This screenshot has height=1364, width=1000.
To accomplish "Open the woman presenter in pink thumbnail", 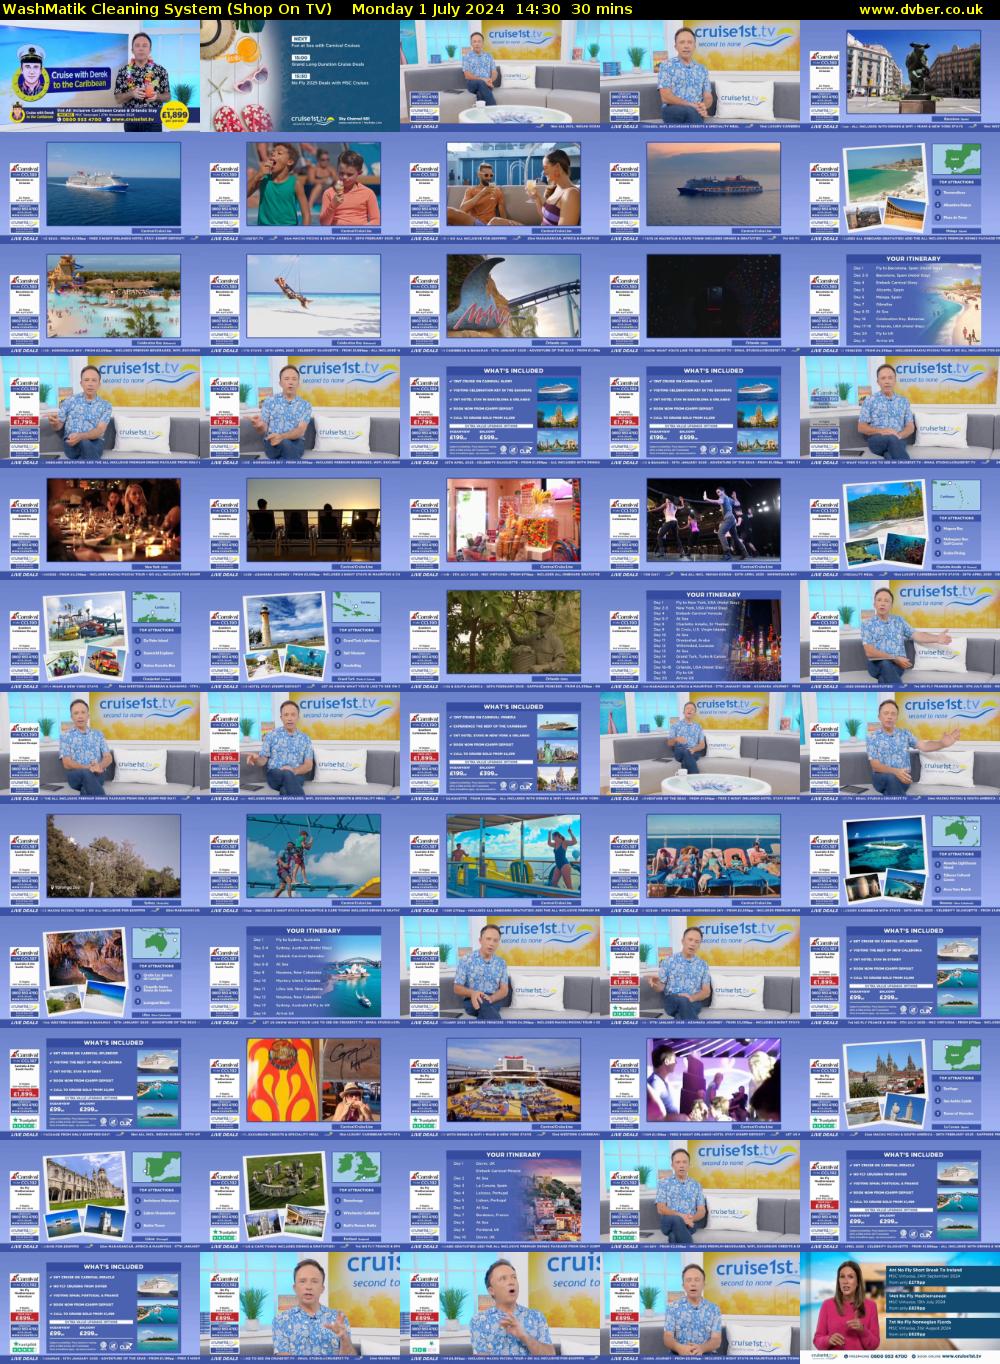I will click(900, 1308).
